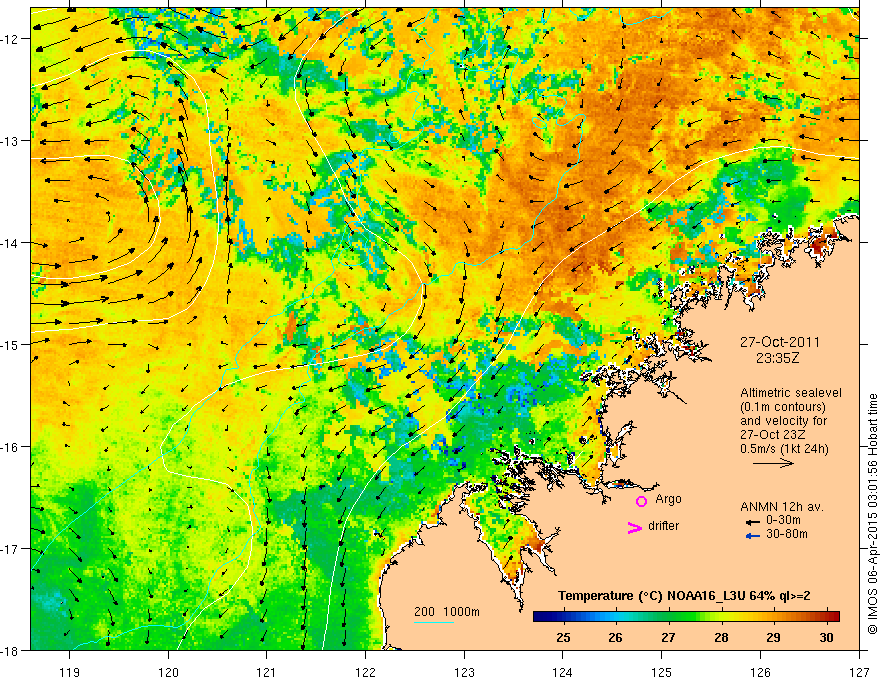Click the time text 23:35Z
The height and width of the screenshot is (680, 880).
tap(777, 358)
